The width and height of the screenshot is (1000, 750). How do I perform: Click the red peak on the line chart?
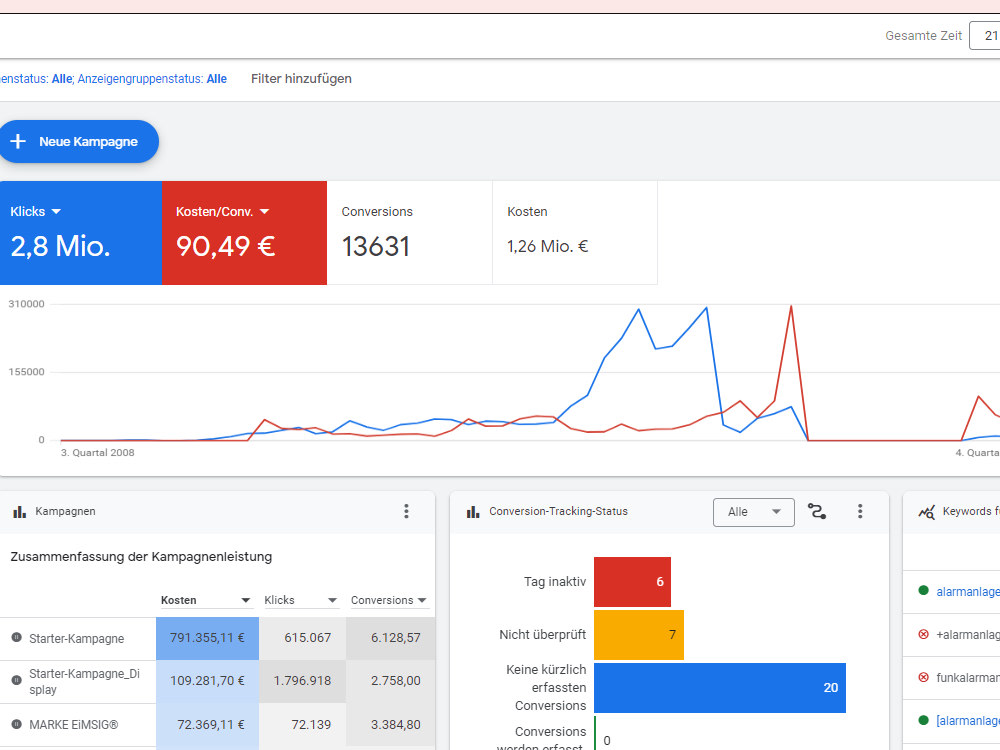tap(791, 307)
